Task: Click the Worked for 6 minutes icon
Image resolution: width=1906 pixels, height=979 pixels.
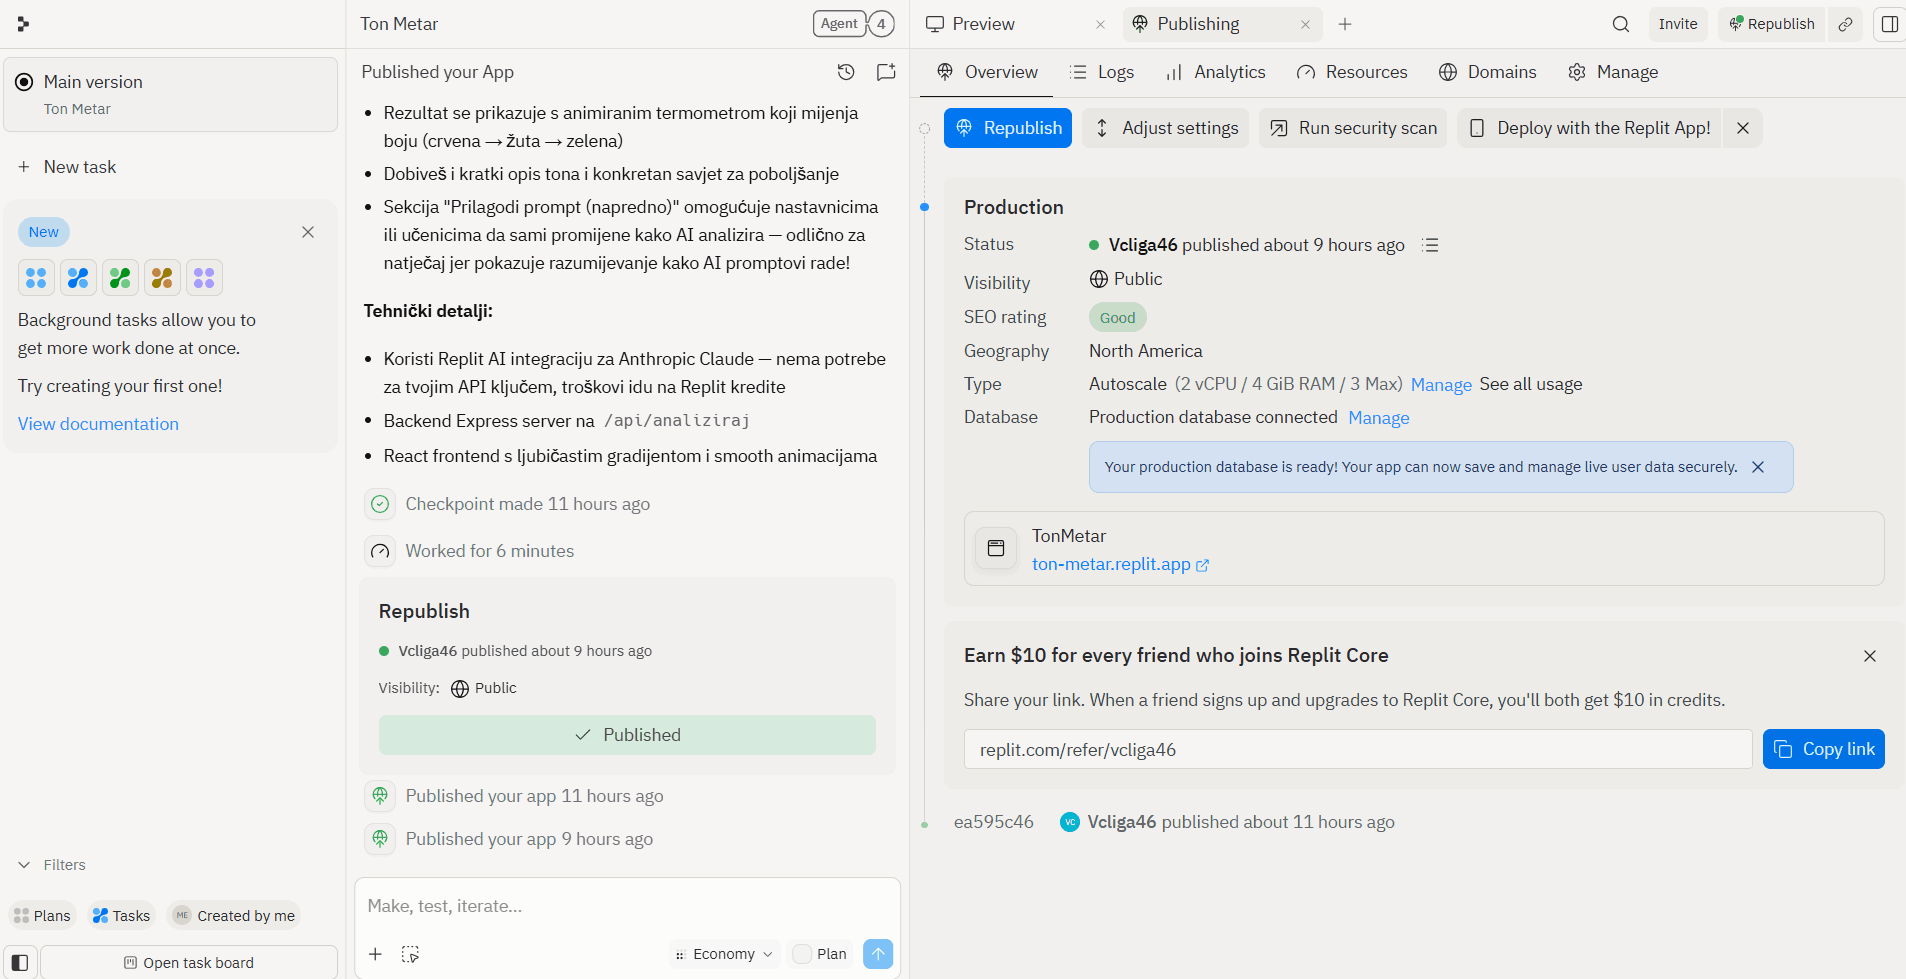Action: (x=380, y=551)
